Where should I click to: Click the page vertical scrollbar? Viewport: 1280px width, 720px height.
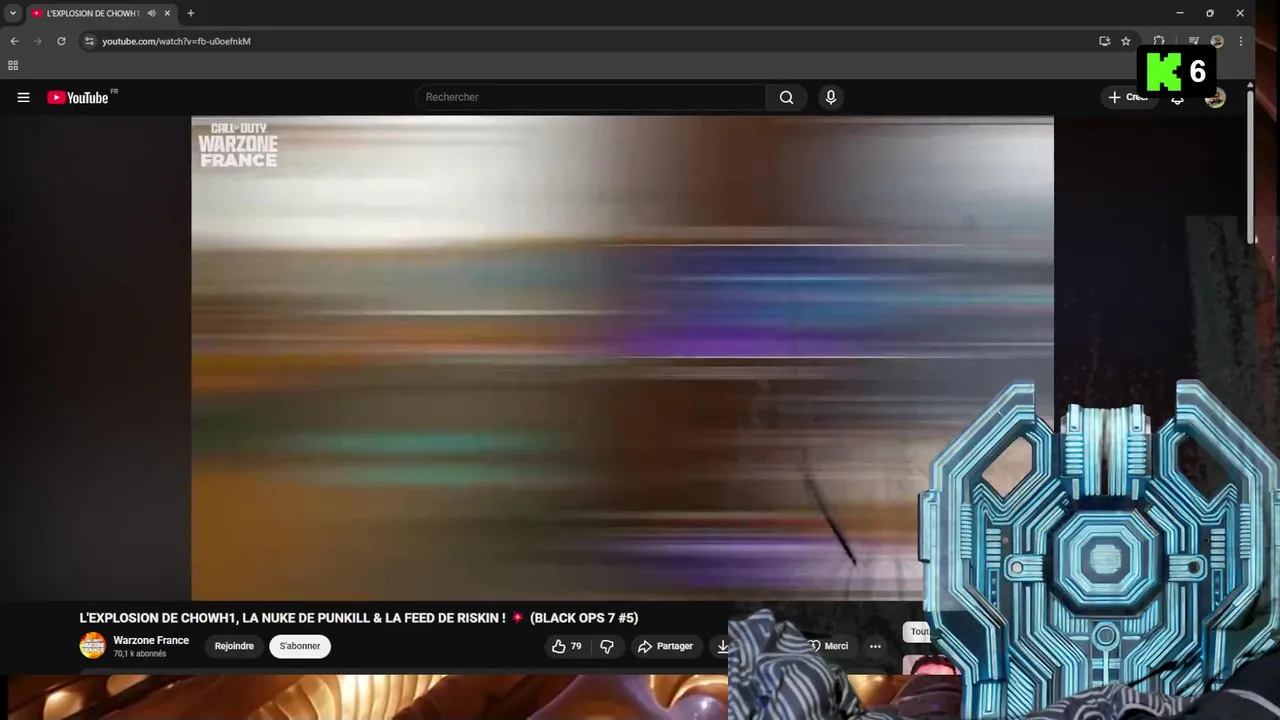1250,170
